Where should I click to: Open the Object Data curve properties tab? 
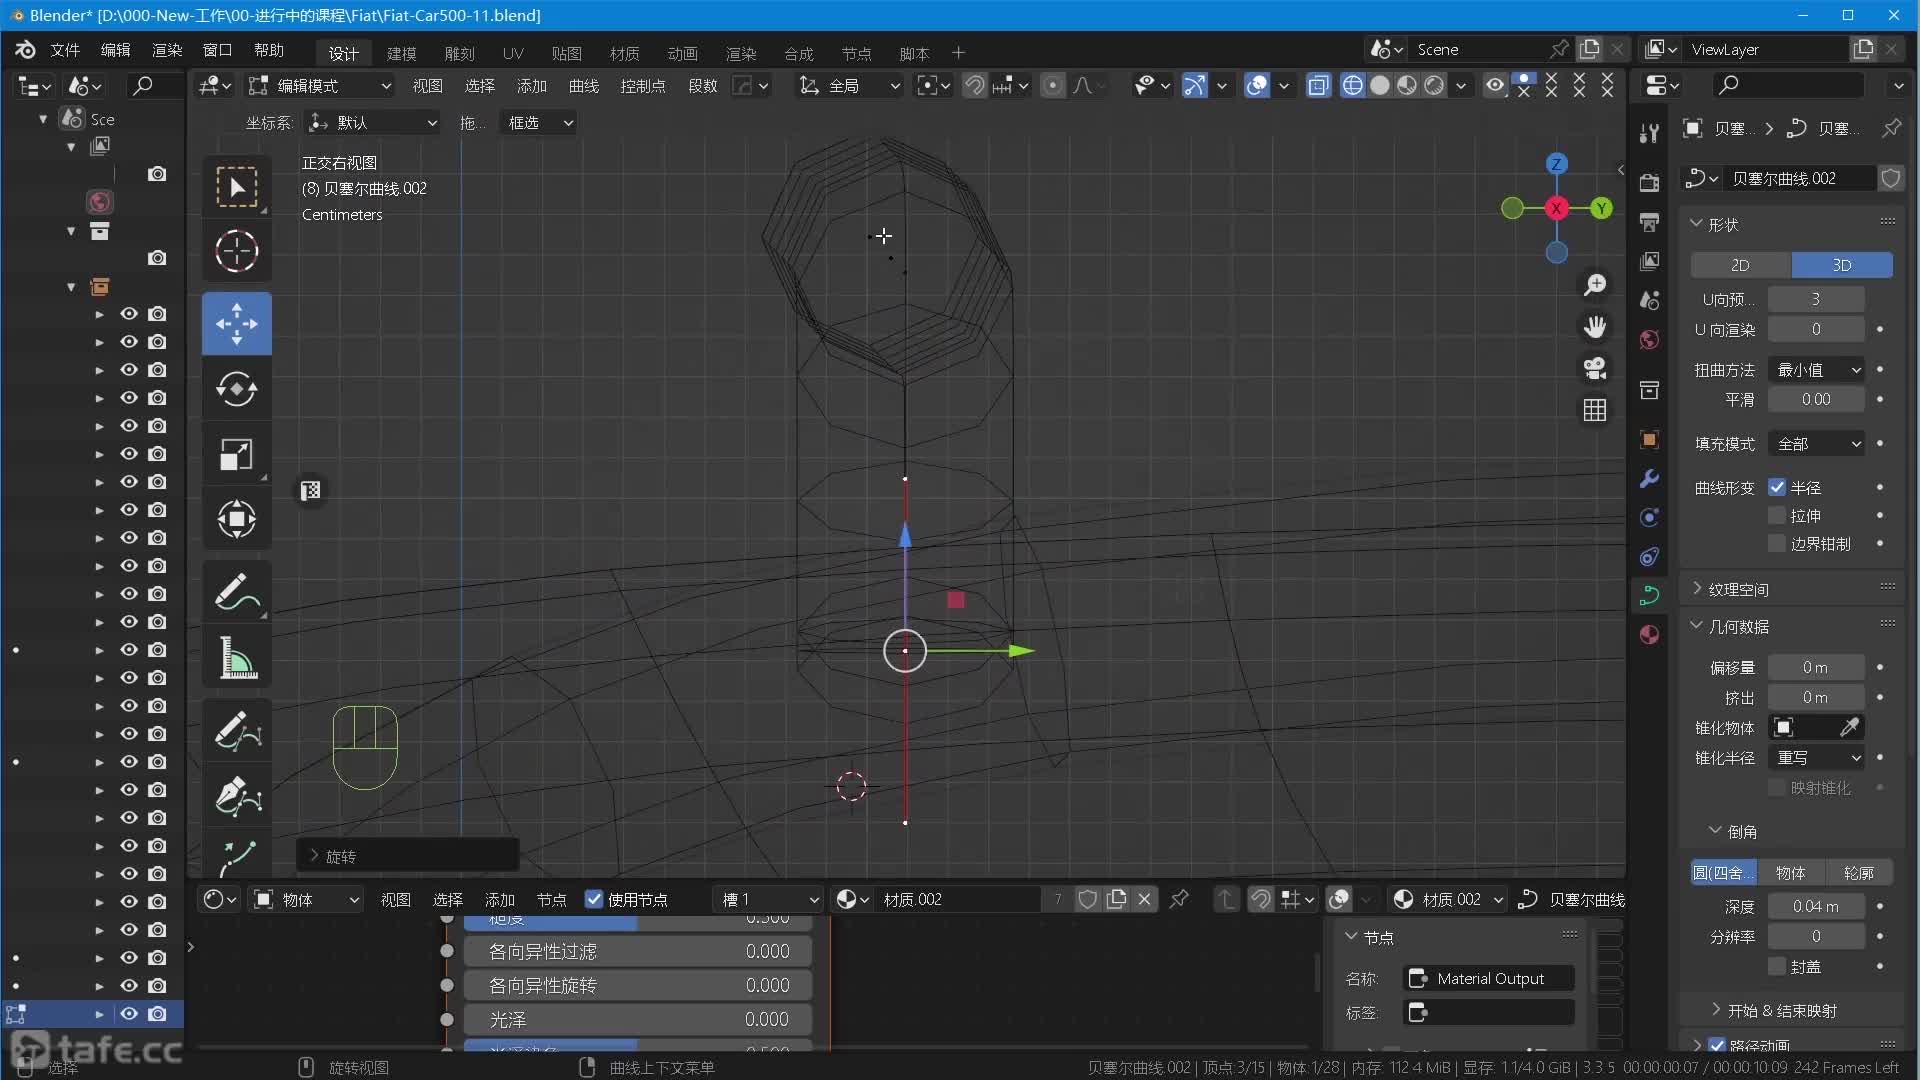1650,596
